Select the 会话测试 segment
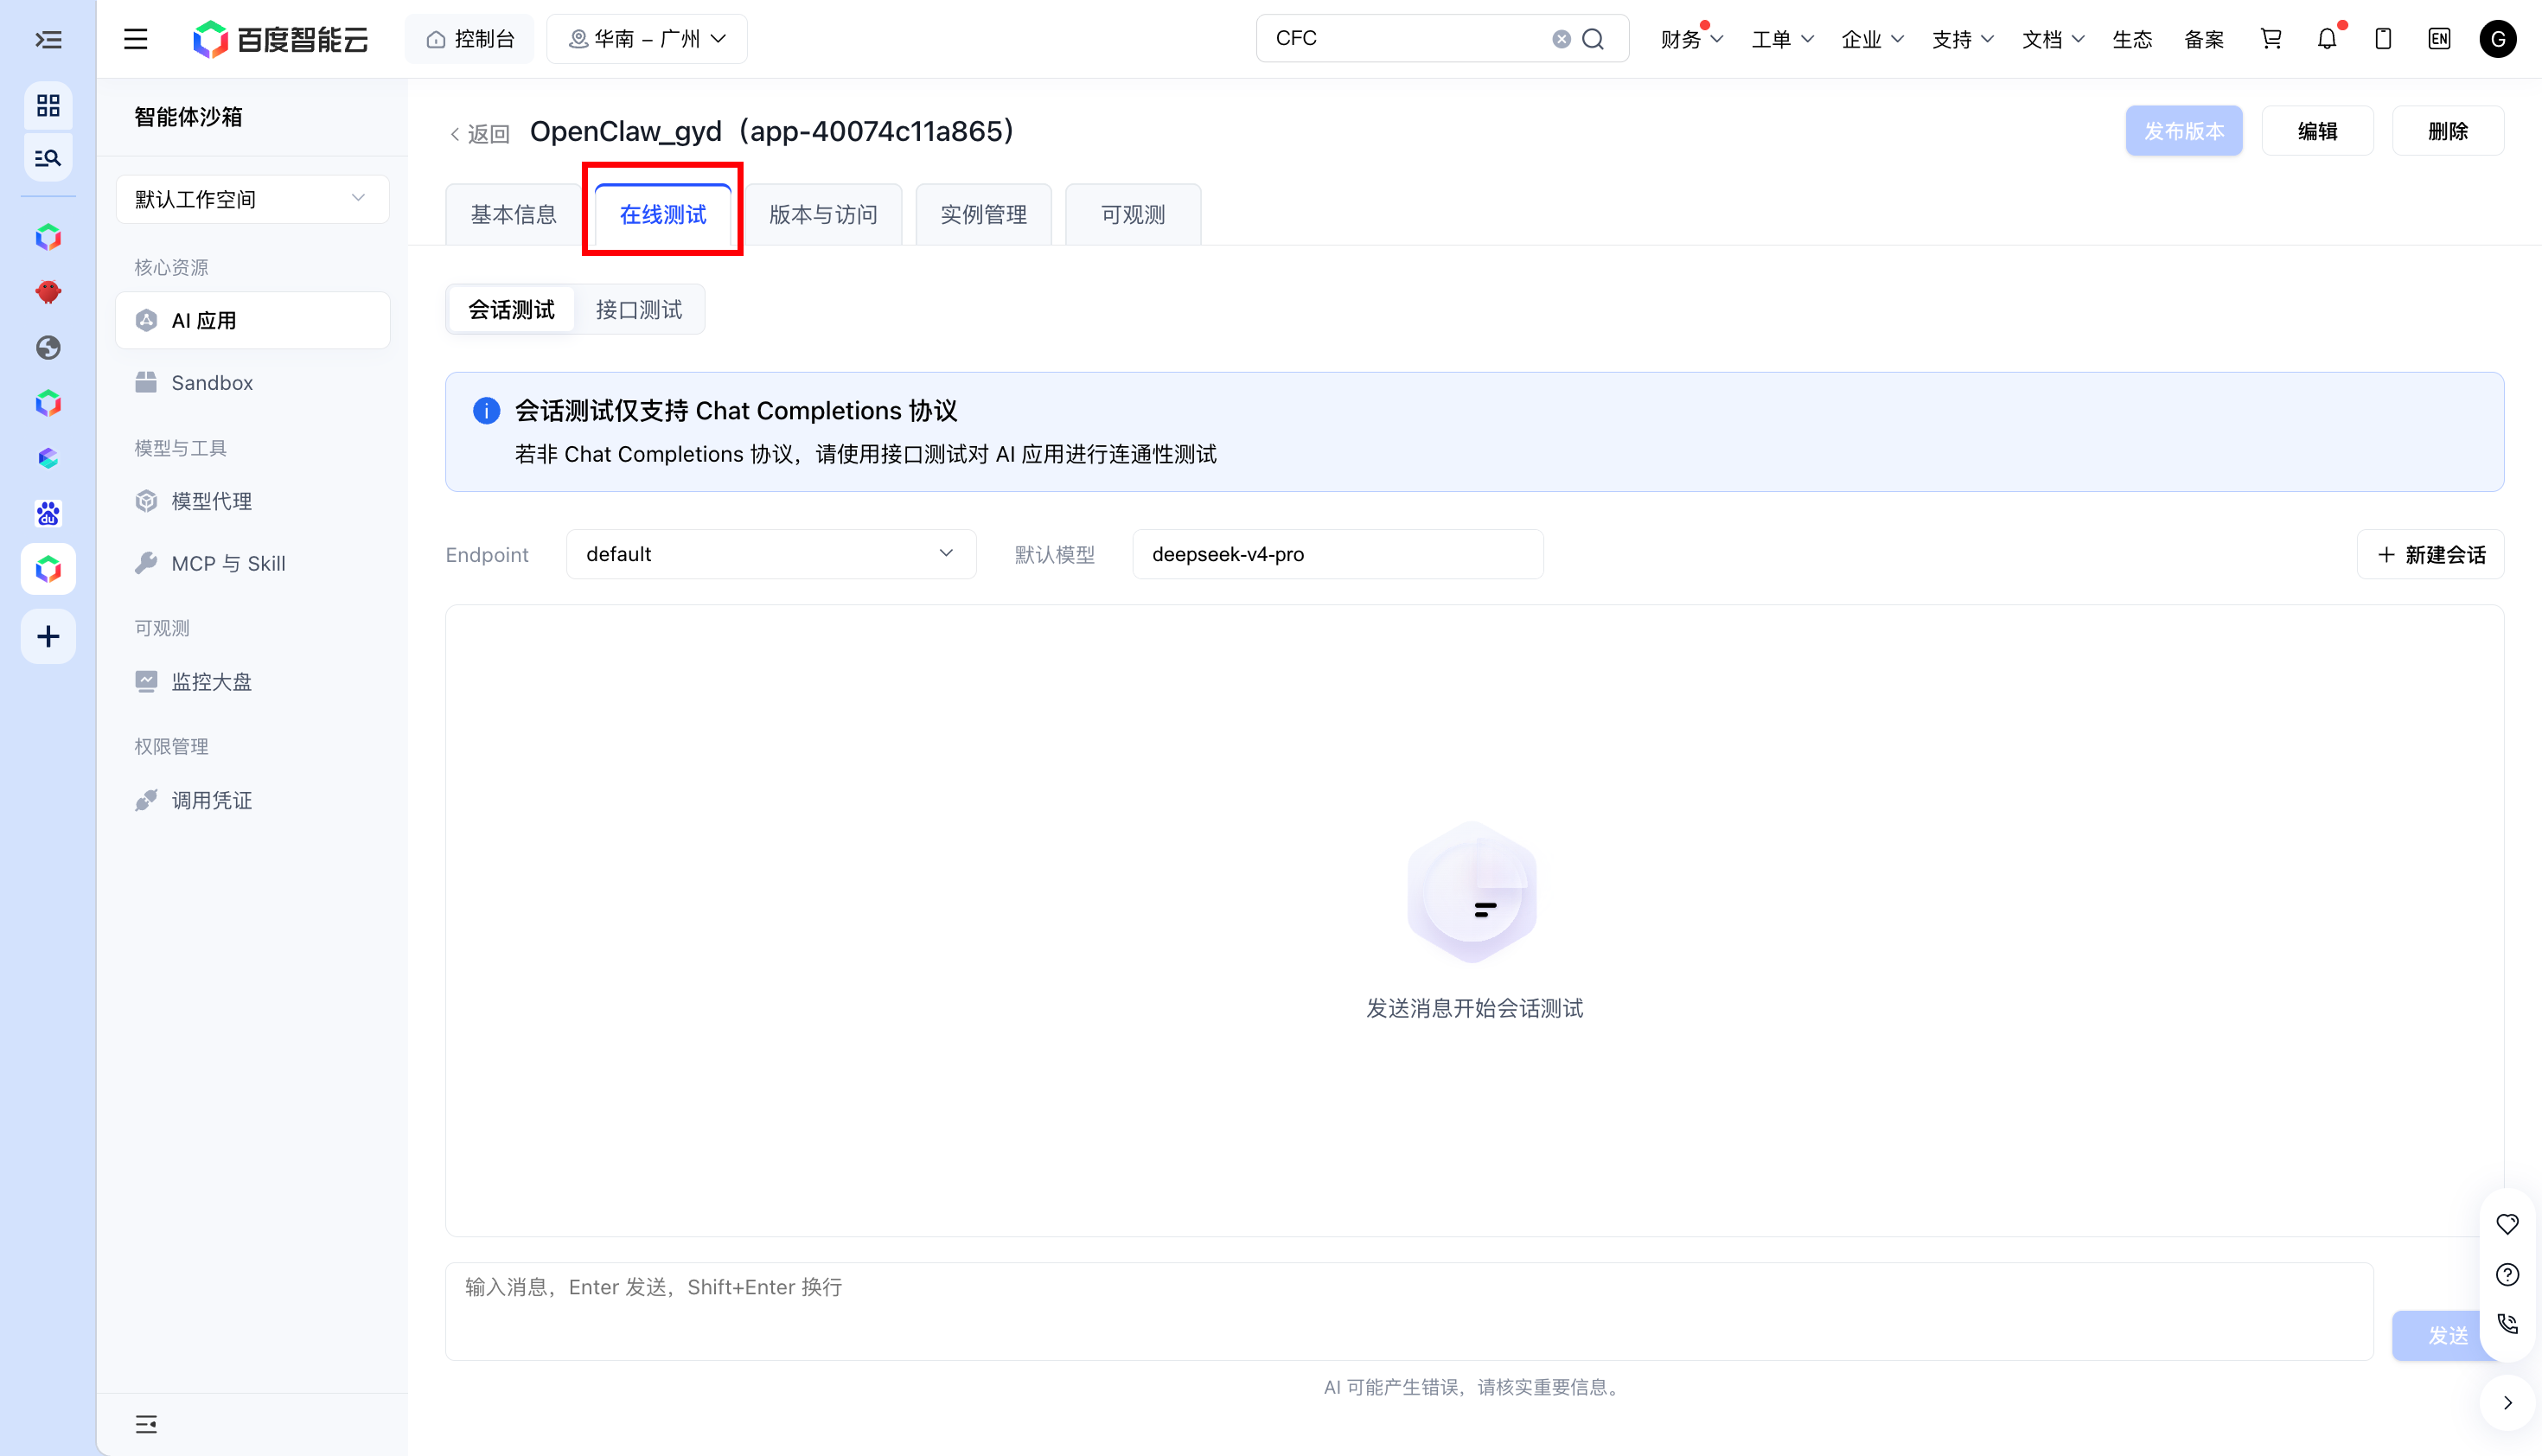This screenshot has width=2542, height=1456. pyautogui.click(x=511, y=310)
